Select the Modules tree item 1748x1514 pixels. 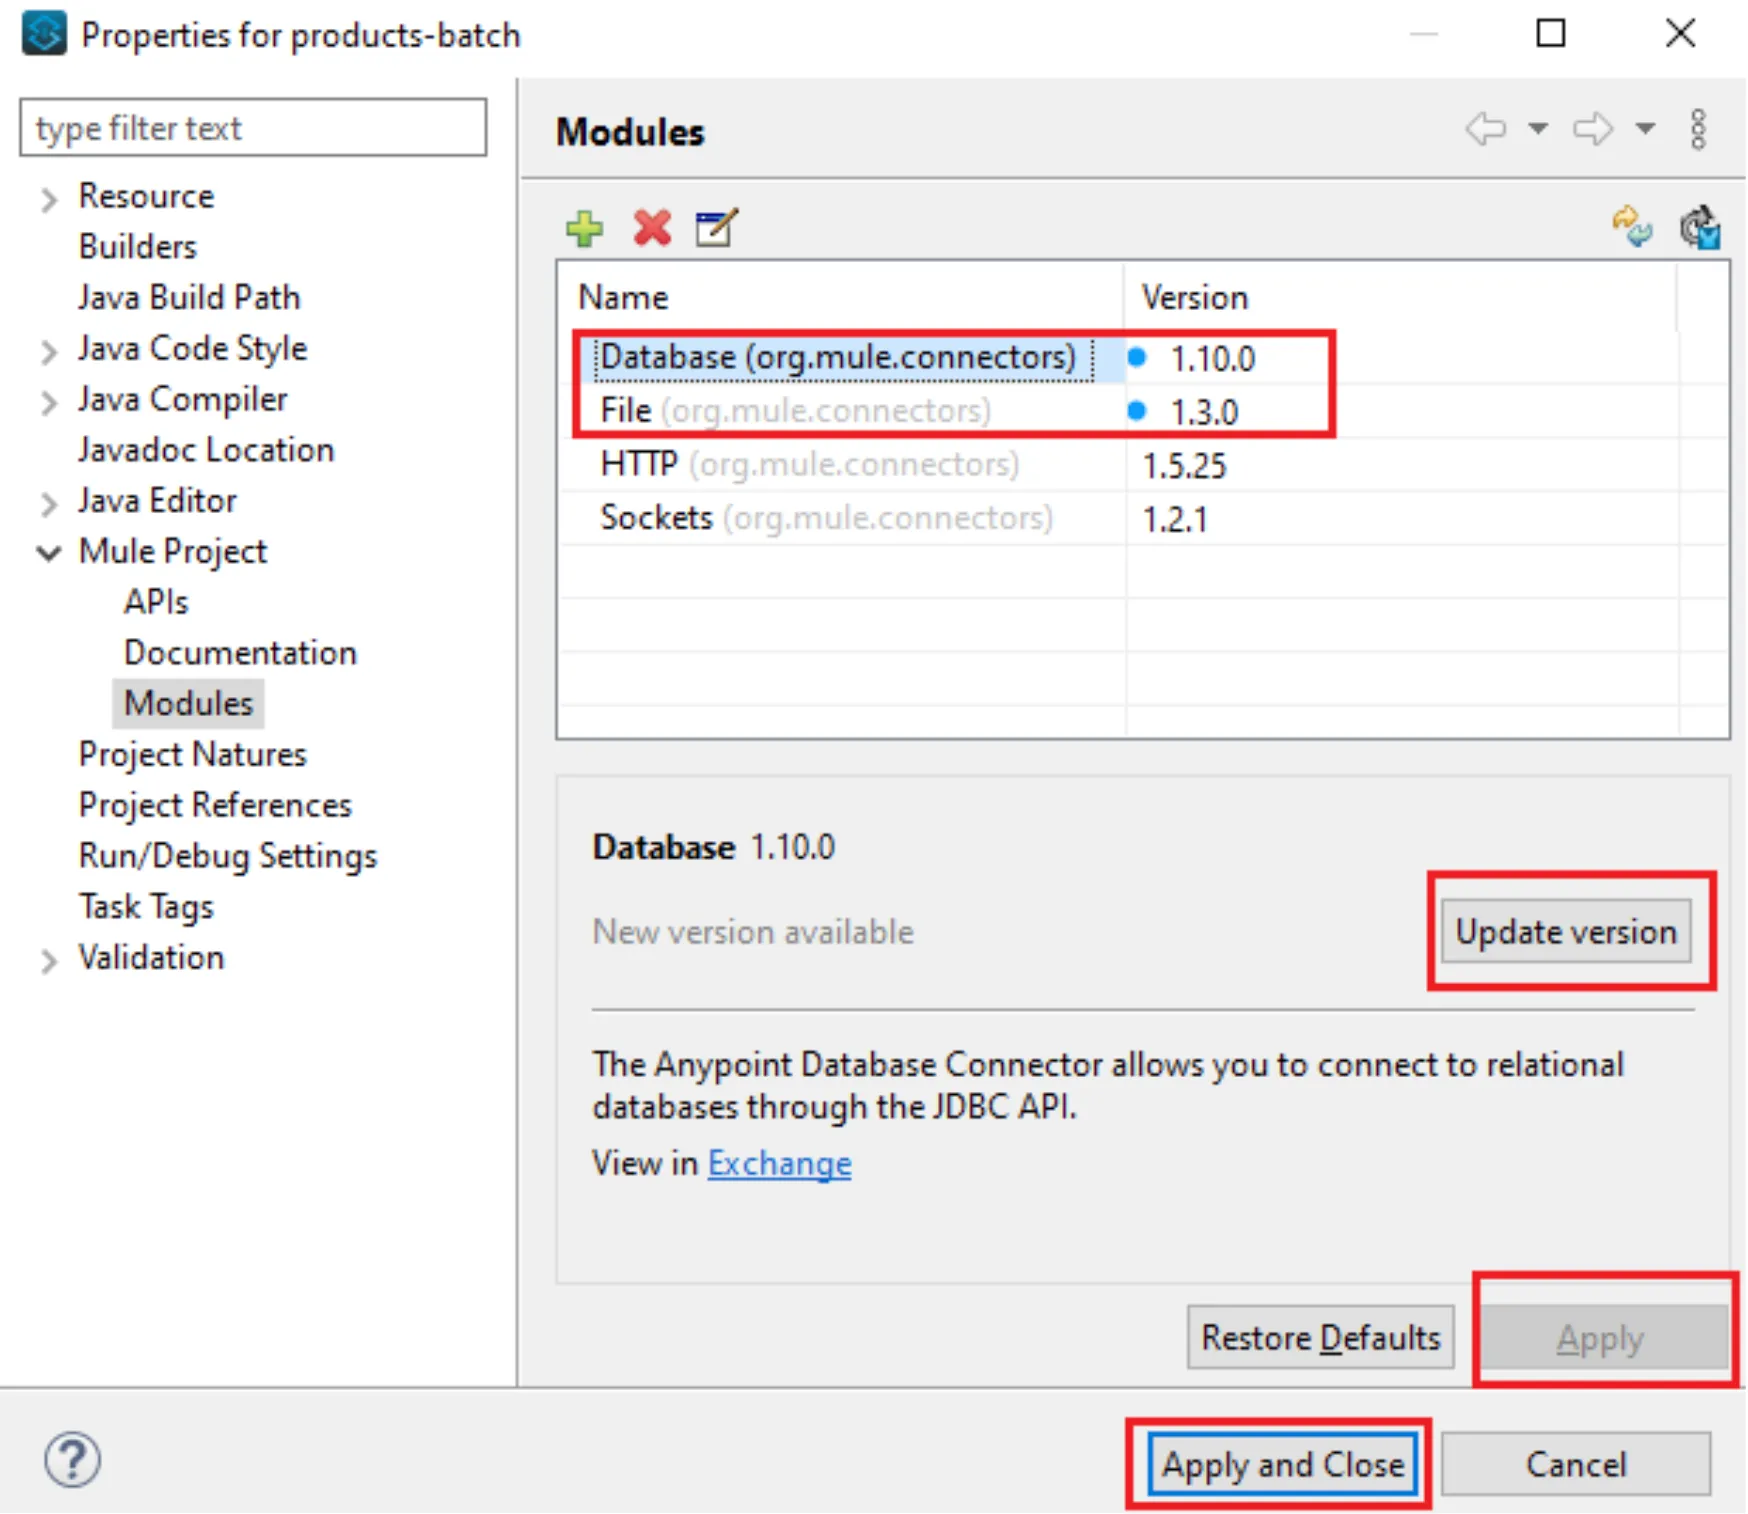pos(188,703)
